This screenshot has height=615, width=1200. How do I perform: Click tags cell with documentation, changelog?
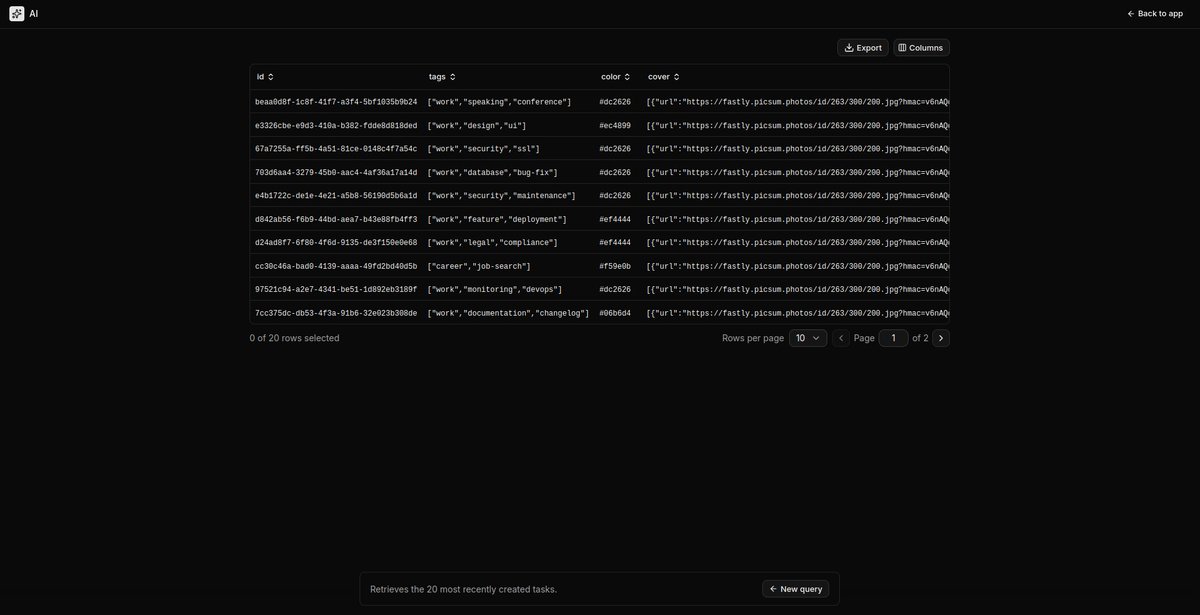(x=508, y=314)
